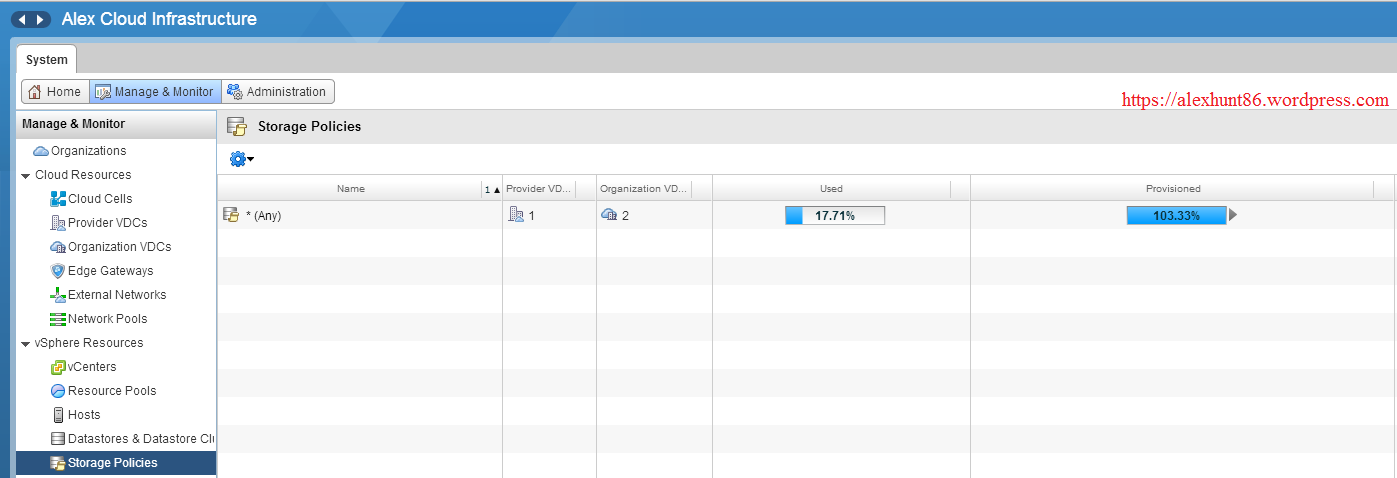Collapse the vSphere Resources tree section
The height and width of the screenshot is (478, 1397).
tap(25, 343)
